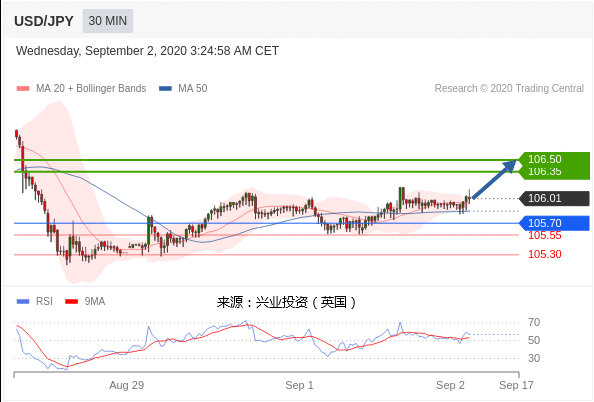Toggle the MA 20 + Bollinger Bands legend
Viewport: 594px width, 402px height.
coord(81,88)
